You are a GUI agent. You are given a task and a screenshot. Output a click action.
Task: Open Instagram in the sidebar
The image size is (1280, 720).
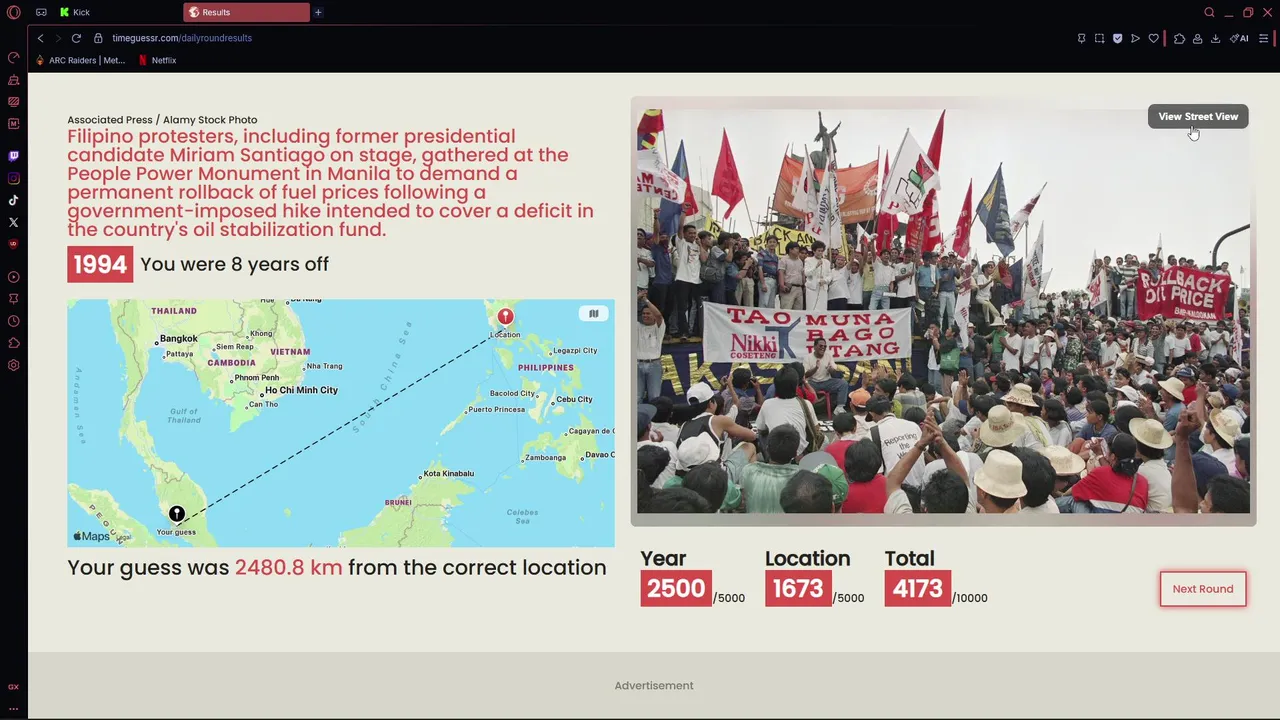(x=13, y=178)
